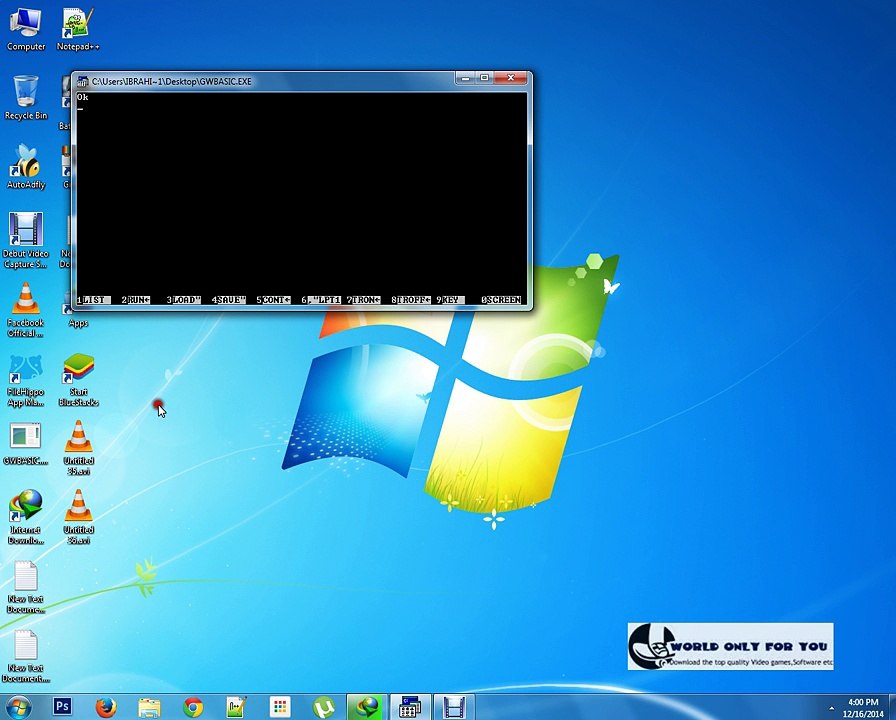Image resolution: width=896 pixels, height=720 pixels.
Task: Click the 0 SCREEN function key label
Action: [x=501, y=299]
